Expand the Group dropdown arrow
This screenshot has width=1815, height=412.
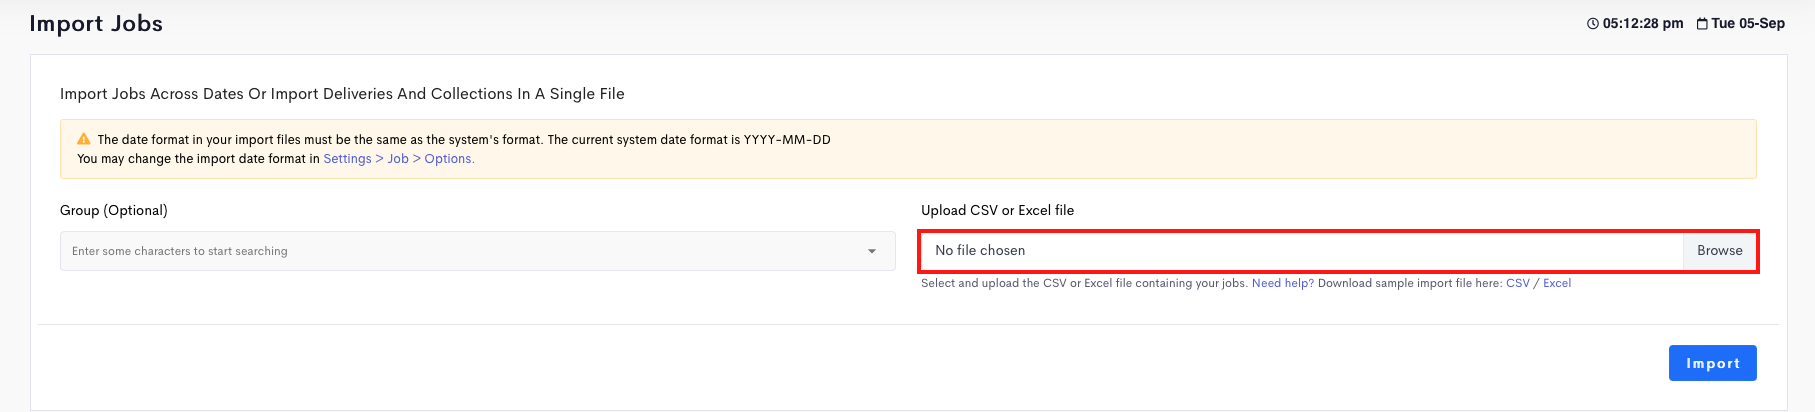coord(872,251)
